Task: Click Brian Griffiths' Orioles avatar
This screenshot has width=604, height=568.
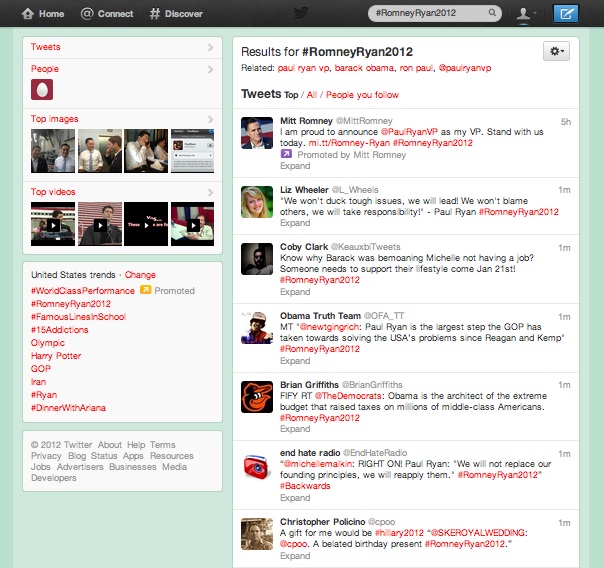Action: 257,397
